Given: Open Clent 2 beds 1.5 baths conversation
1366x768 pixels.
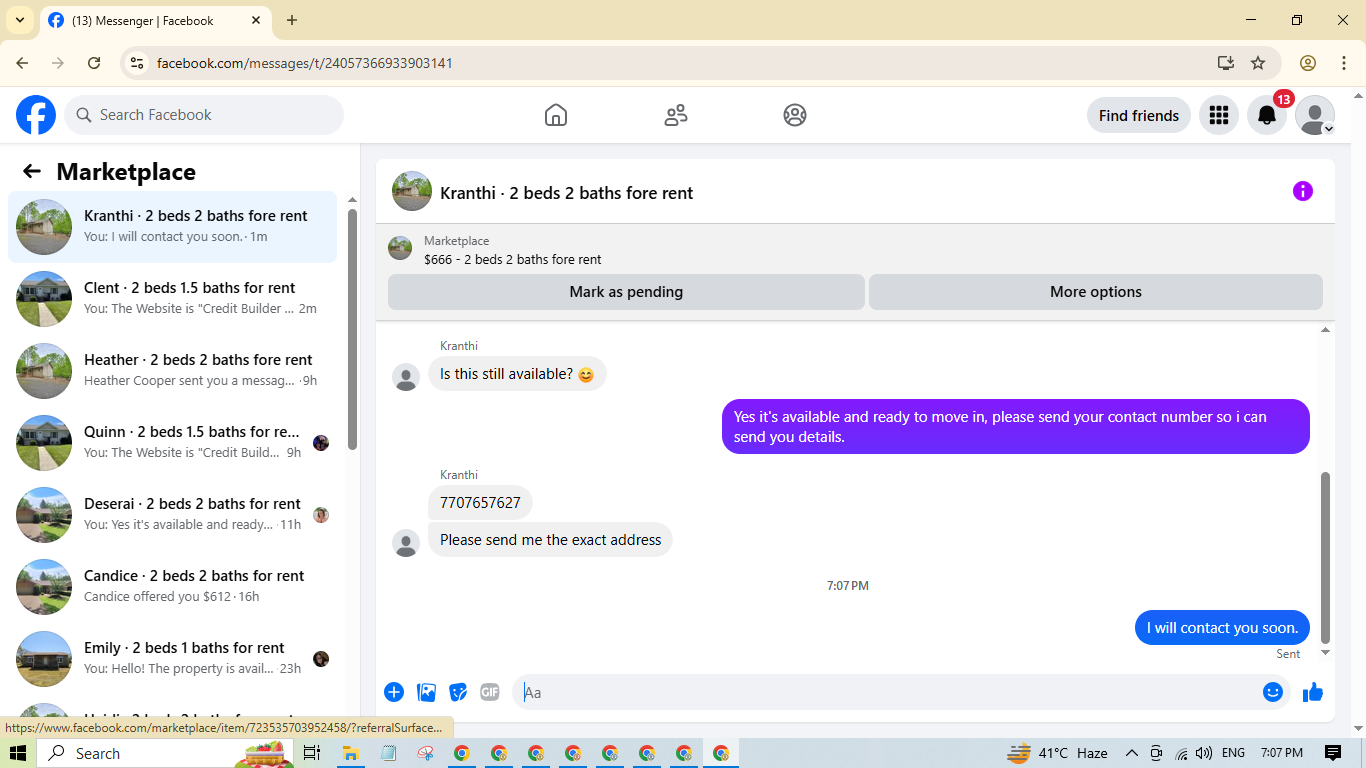Looking at the screenshot, I should pyautogui.click(x=172, y=299).
